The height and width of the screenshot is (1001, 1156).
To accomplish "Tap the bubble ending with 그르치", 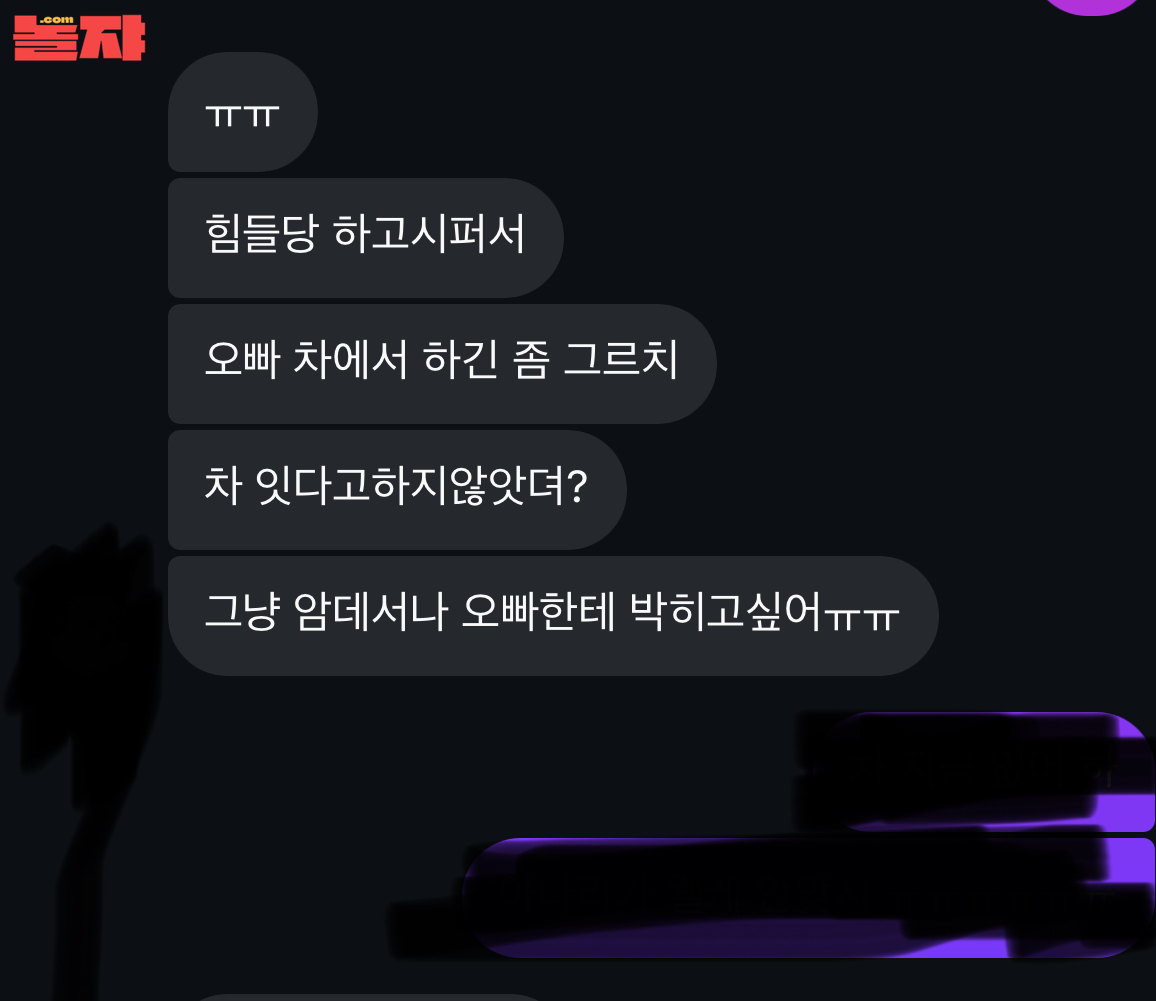I will coord(442,364).
